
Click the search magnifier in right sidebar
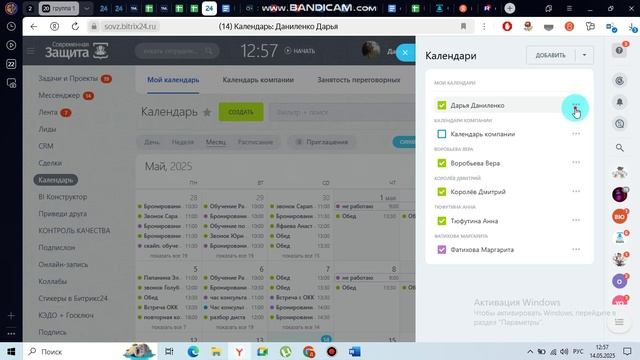tap(619, 148)
